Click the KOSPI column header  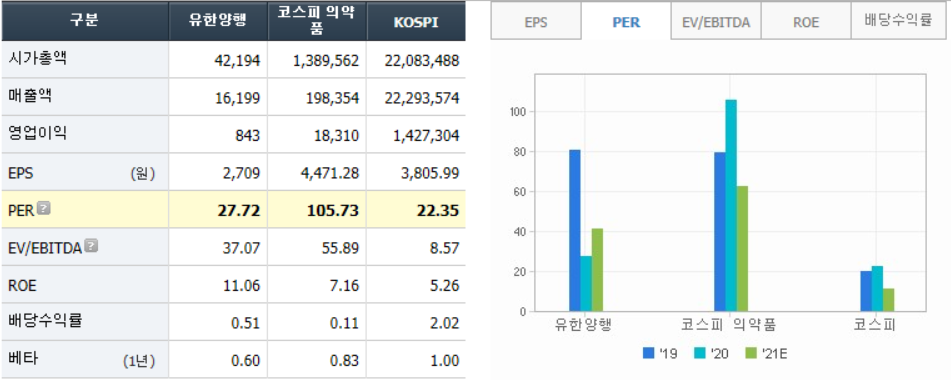(x=416, y=21)
